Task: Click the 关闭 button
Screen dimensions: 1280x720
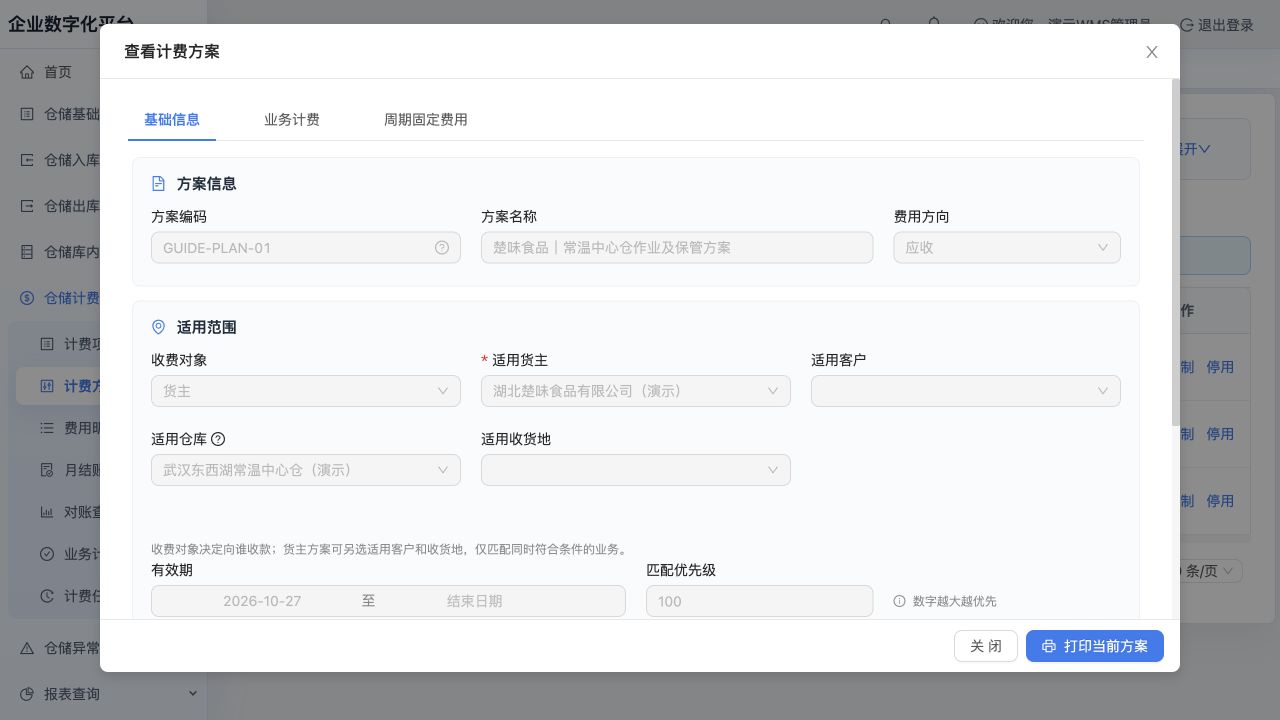Action: pos(986,646)
